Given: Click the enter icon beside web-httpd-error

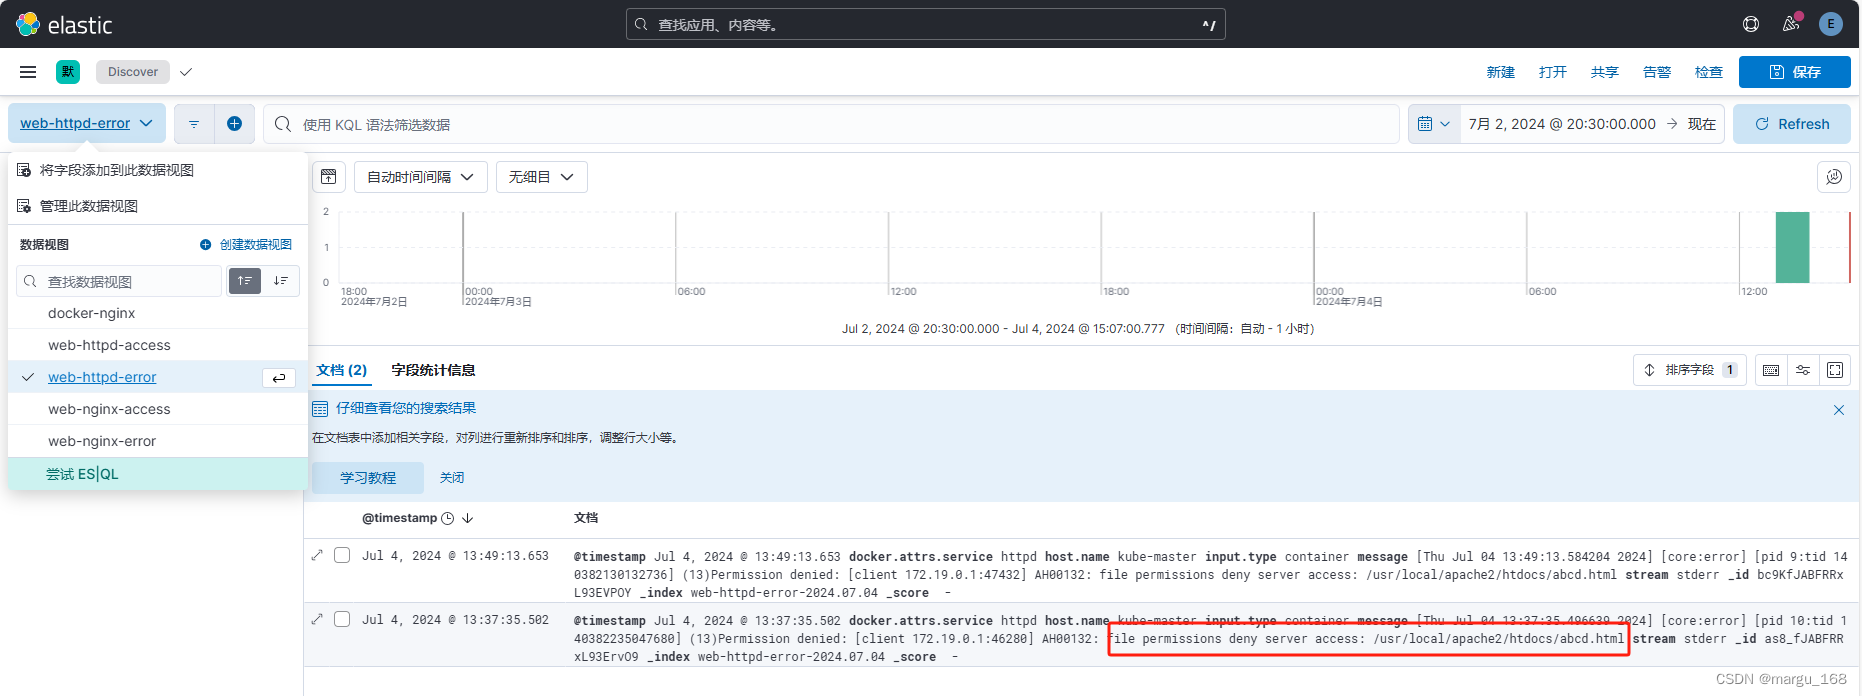Looking at the screenshot, I should [279, 377].
